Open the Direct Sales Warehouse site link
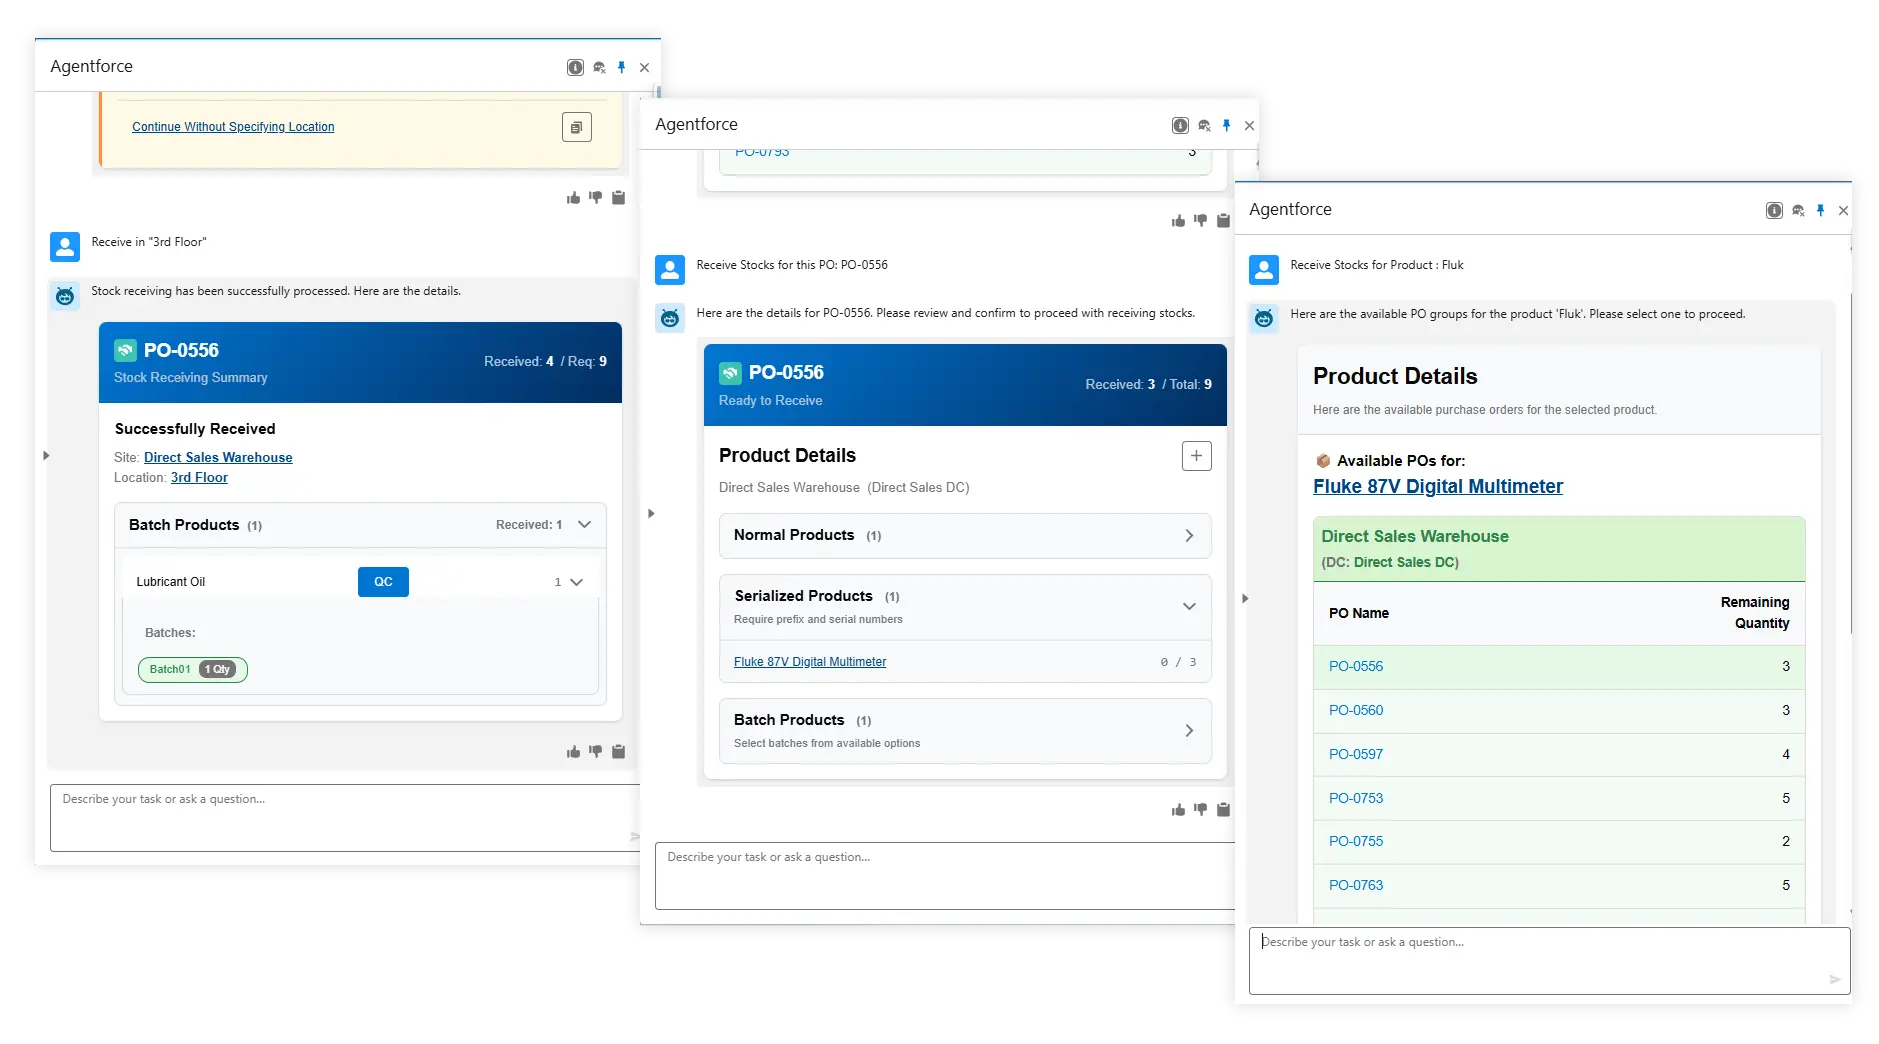This screenshot has height=1044, width=1879. tap(218, 457)
